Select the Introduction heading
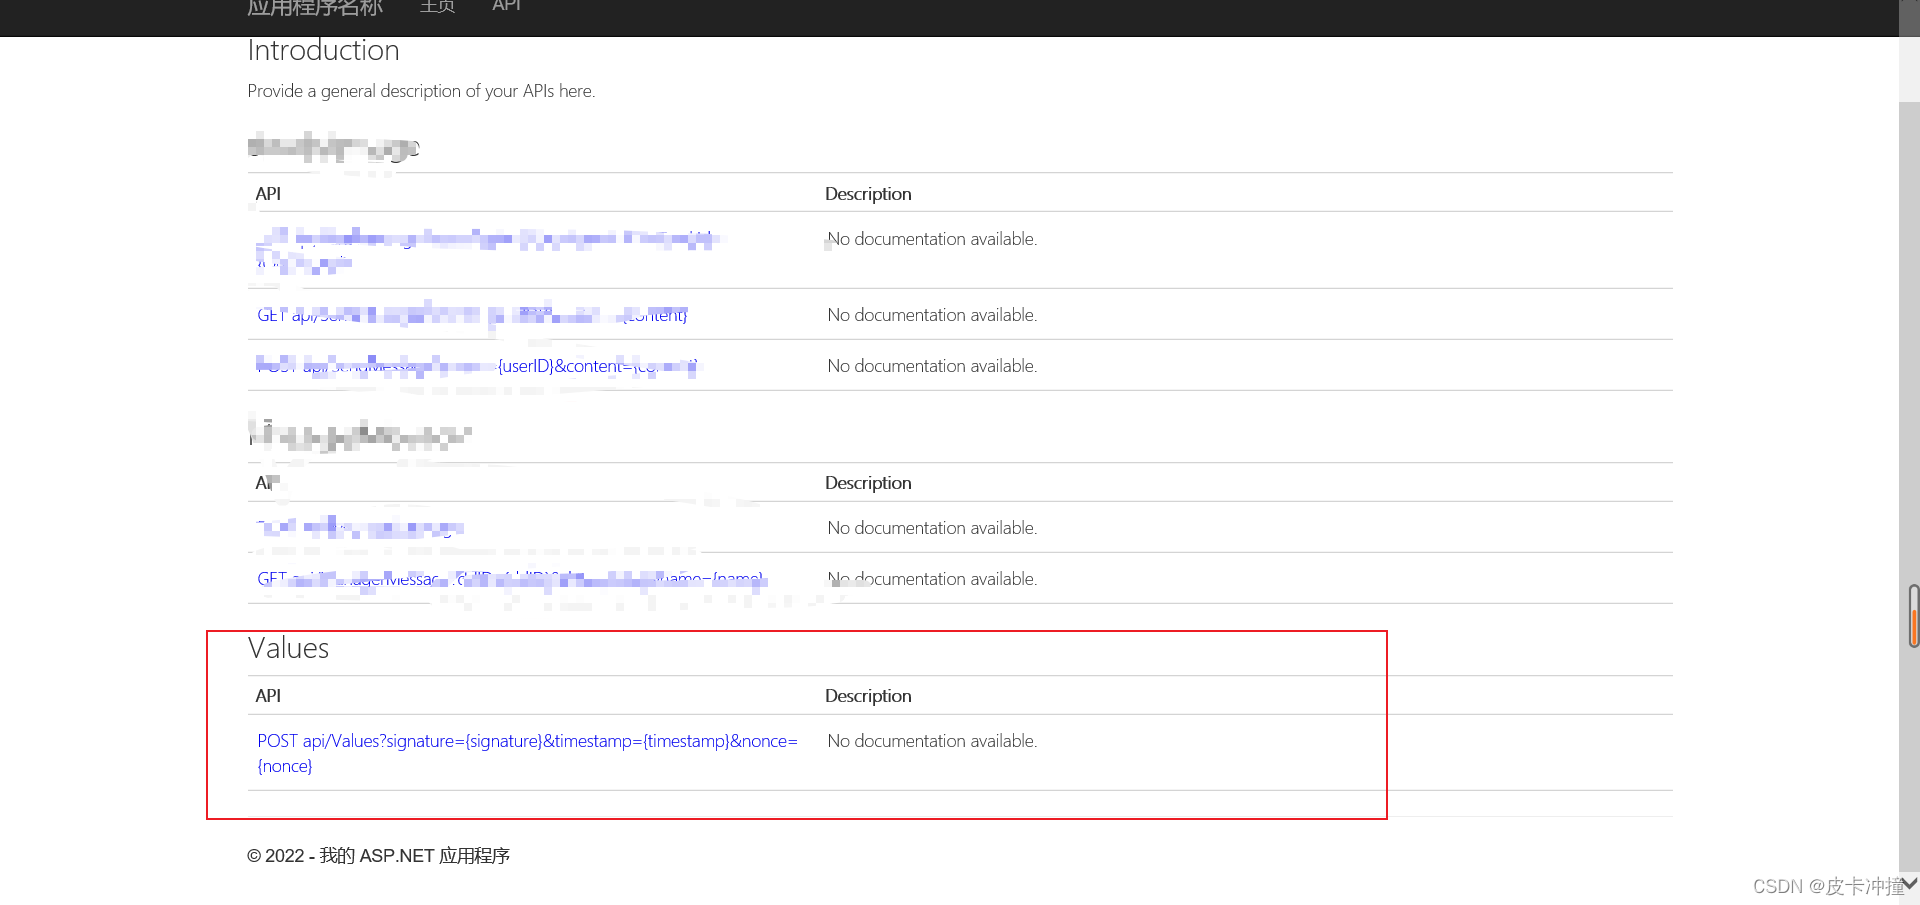The image size is (1920, 905). point(323,50)
